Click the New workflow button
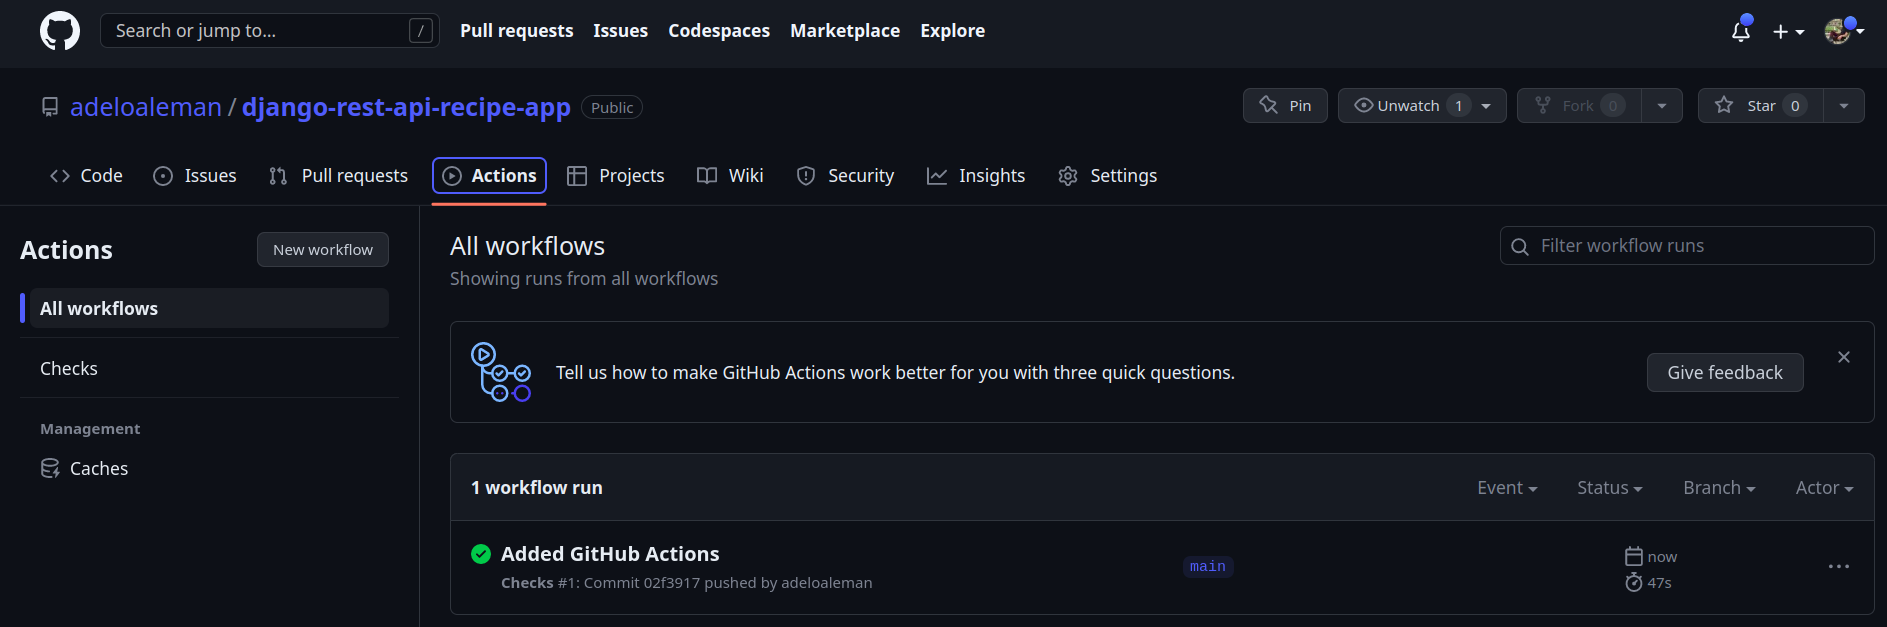The image size is (1887, 627). pyautogui.click(x=323, y=250)
